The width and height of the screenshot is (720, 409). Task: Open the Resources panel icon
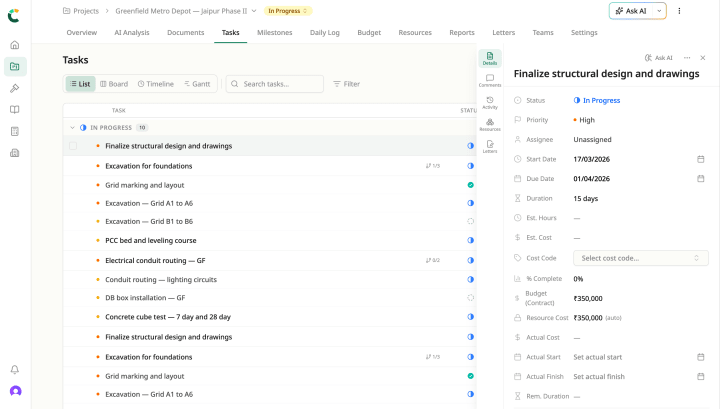(489, 124)
